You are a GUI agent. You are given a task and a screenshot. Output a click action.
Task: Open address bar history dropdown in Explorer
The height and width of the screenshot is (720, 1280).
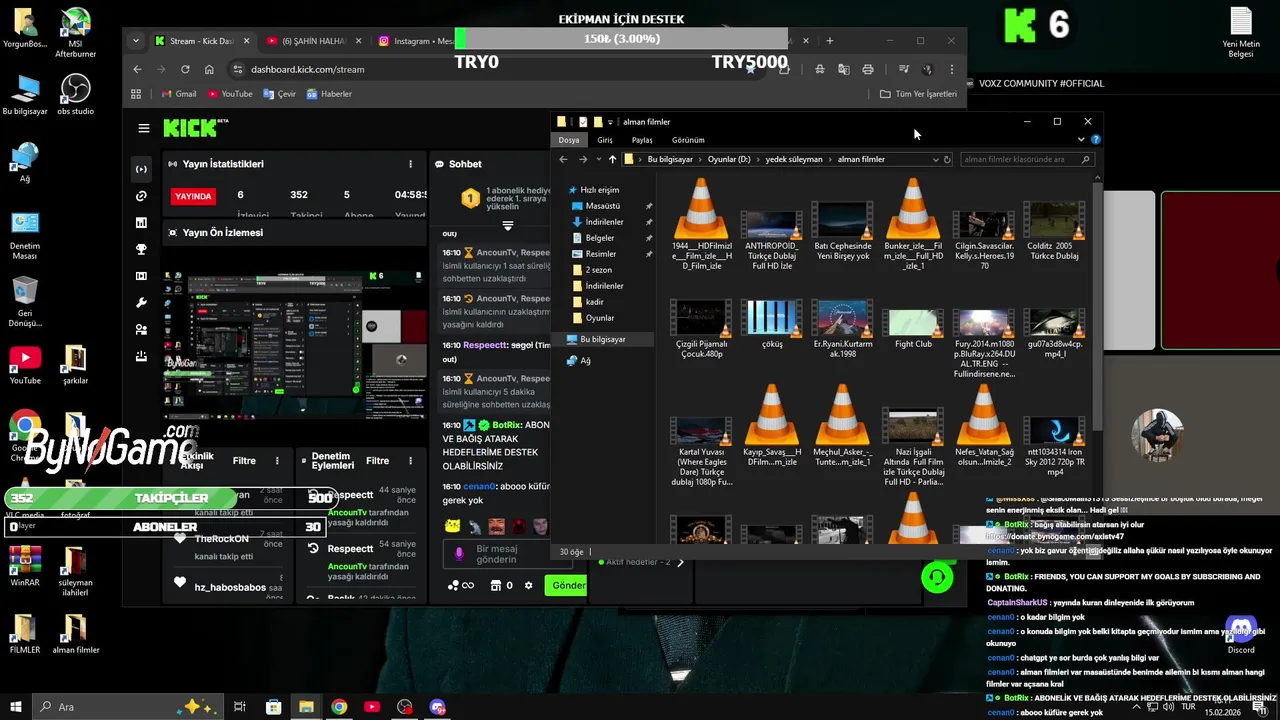[935, 159]
